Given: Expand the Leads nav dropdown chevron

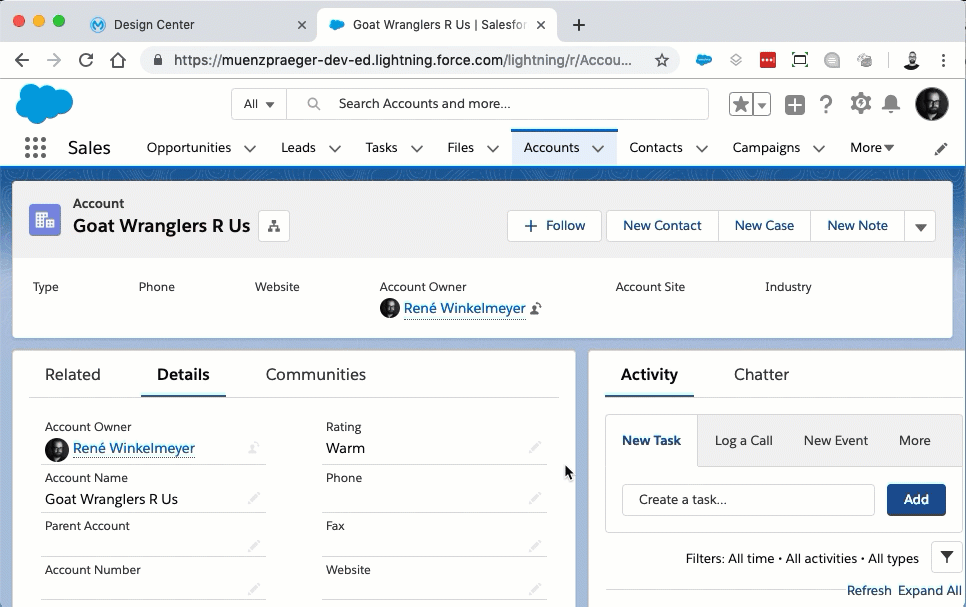Looking at the screenshot, I should [x=335, y=149].
